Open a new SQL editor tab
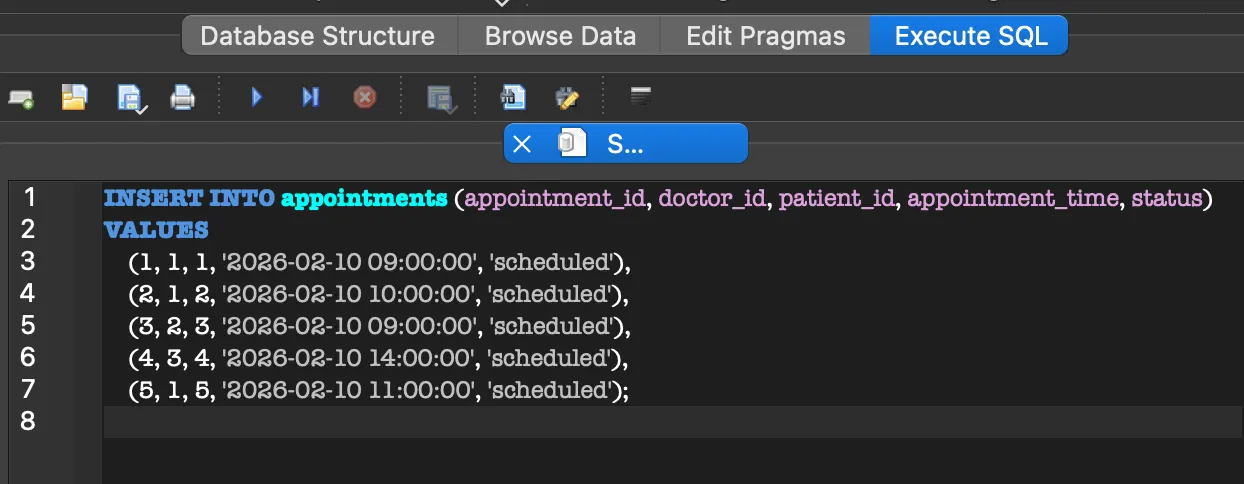Screen dimensions: 1244x484 click(21, 98)
